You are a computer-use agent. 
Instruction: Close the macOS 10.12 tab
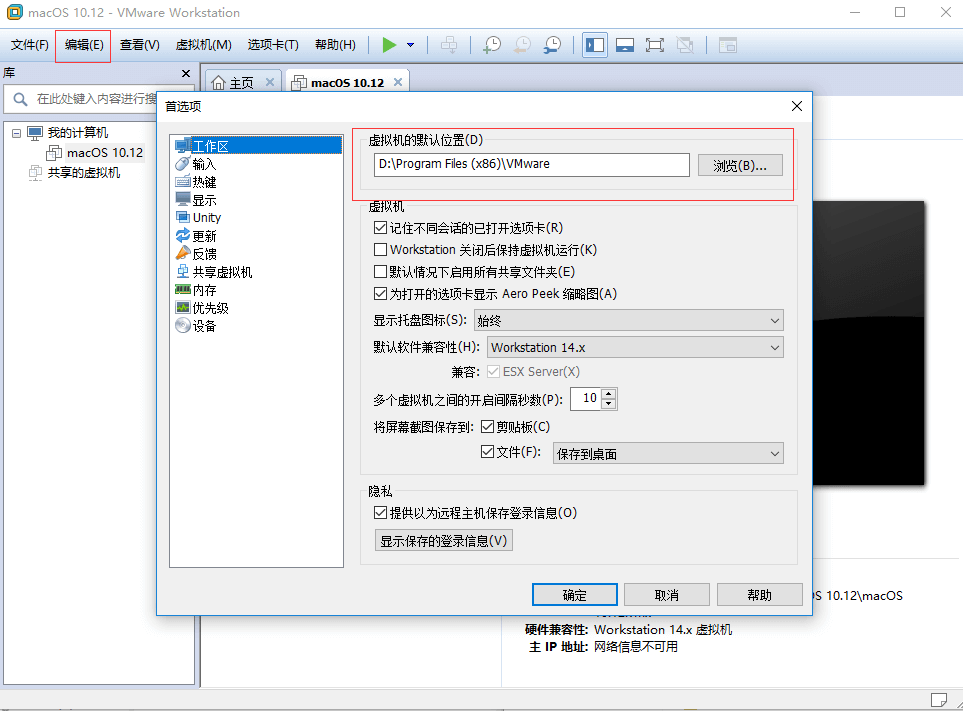(398, 82)
